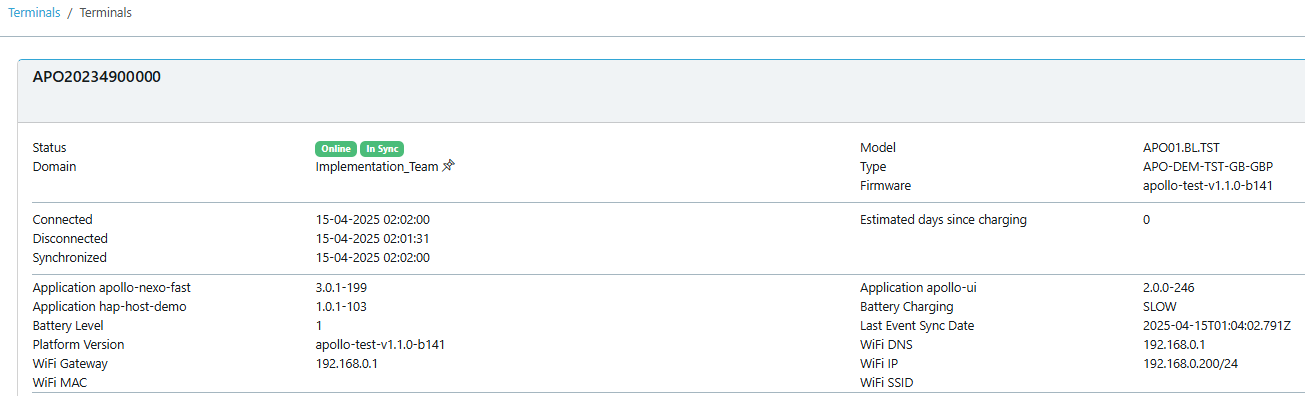This screenshot has width=1305, height=396.
Task: Click apollo-nexo-fast version 3.0.1-199
Action: (x=348, y=288)
